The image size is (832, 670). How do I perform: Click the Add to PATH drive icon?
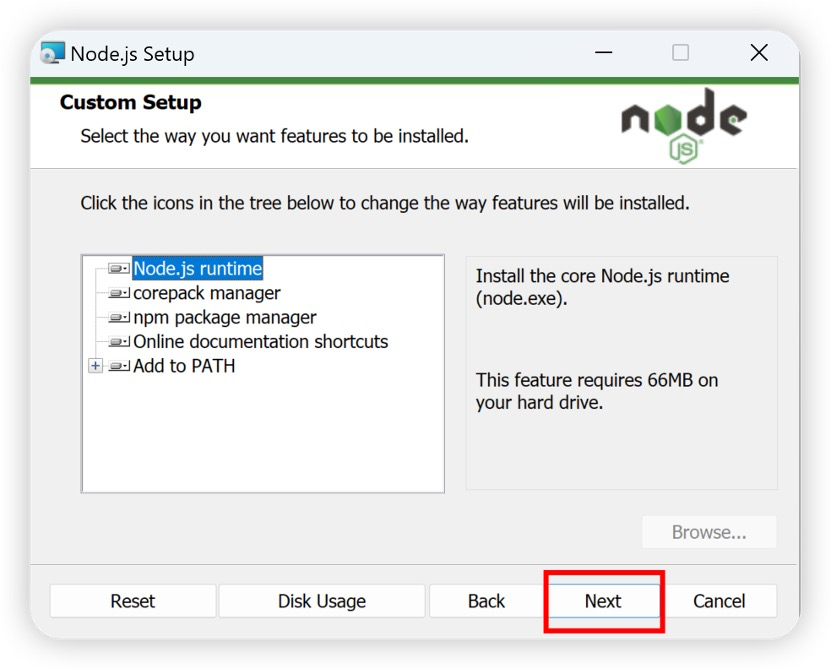click(x=119, y=366)
